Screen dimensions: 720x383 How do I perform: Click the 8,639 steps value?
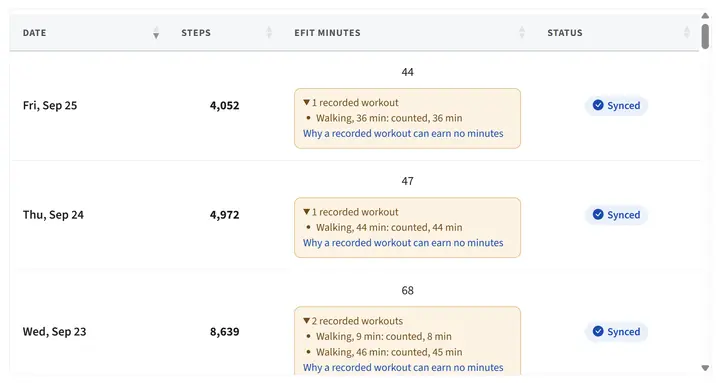click(x=225, y=332)
